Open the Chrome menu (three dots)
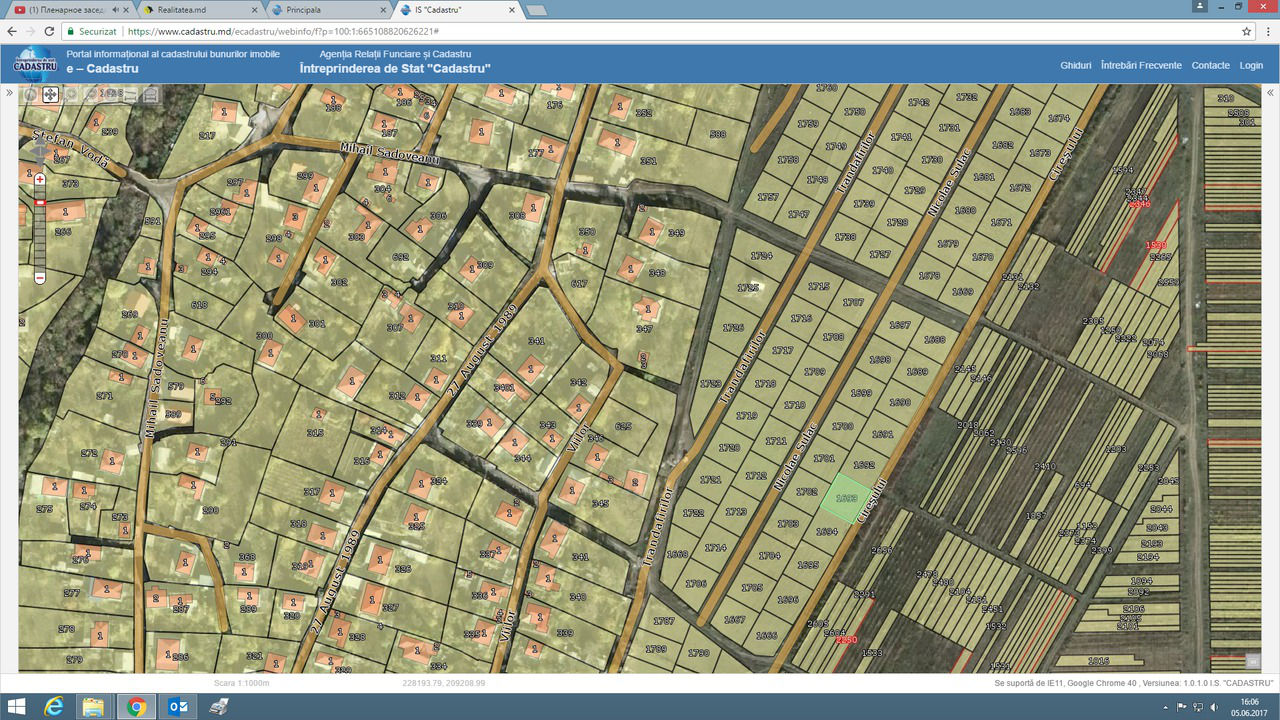This screenshot has height=720, width=1280. tap(1267, 31)
